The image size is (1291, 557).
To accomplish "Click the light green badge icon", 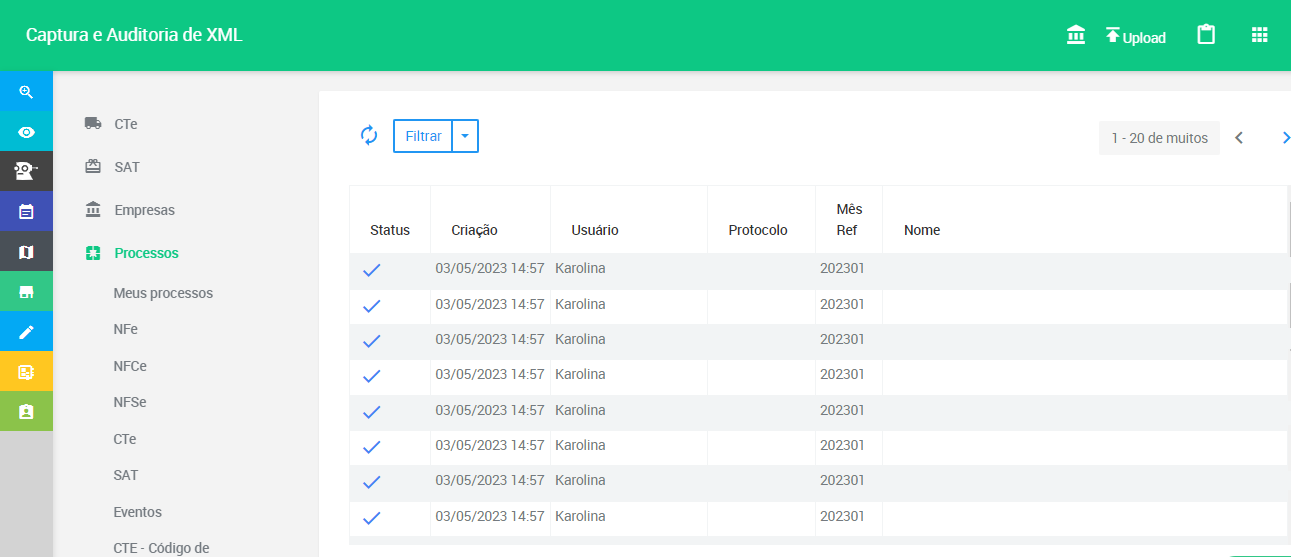I will [x=26, y=412].
